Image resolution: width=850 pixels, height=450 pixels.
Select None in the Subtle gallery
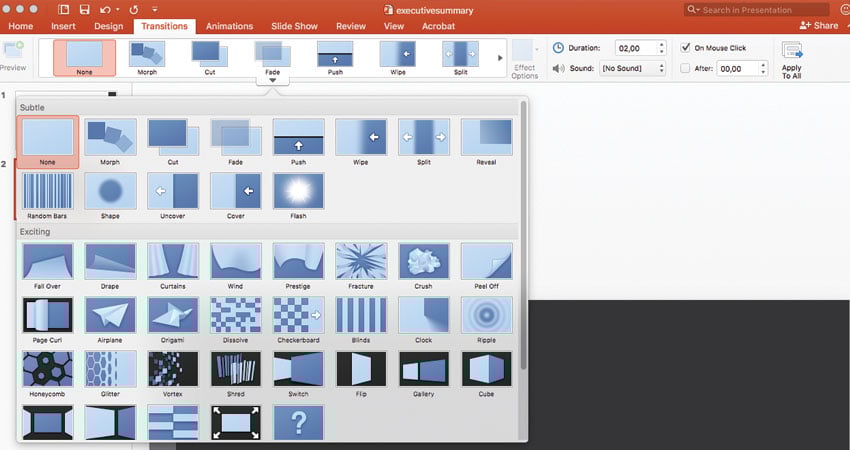47,142
